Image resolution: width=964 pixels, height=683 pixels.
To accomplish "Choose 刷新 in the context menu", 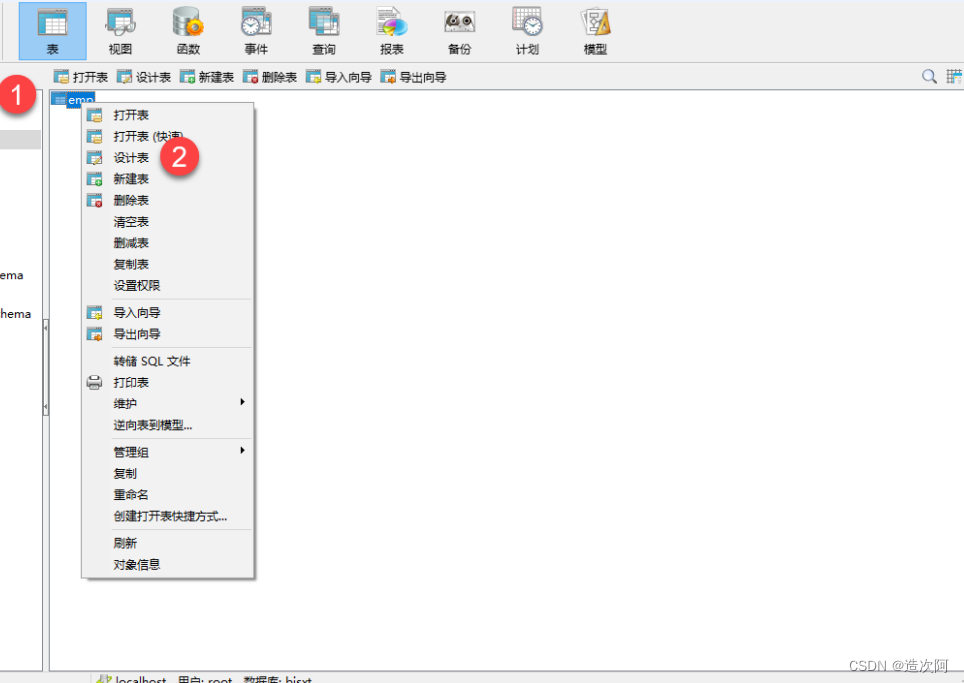I will click(168, 543).
